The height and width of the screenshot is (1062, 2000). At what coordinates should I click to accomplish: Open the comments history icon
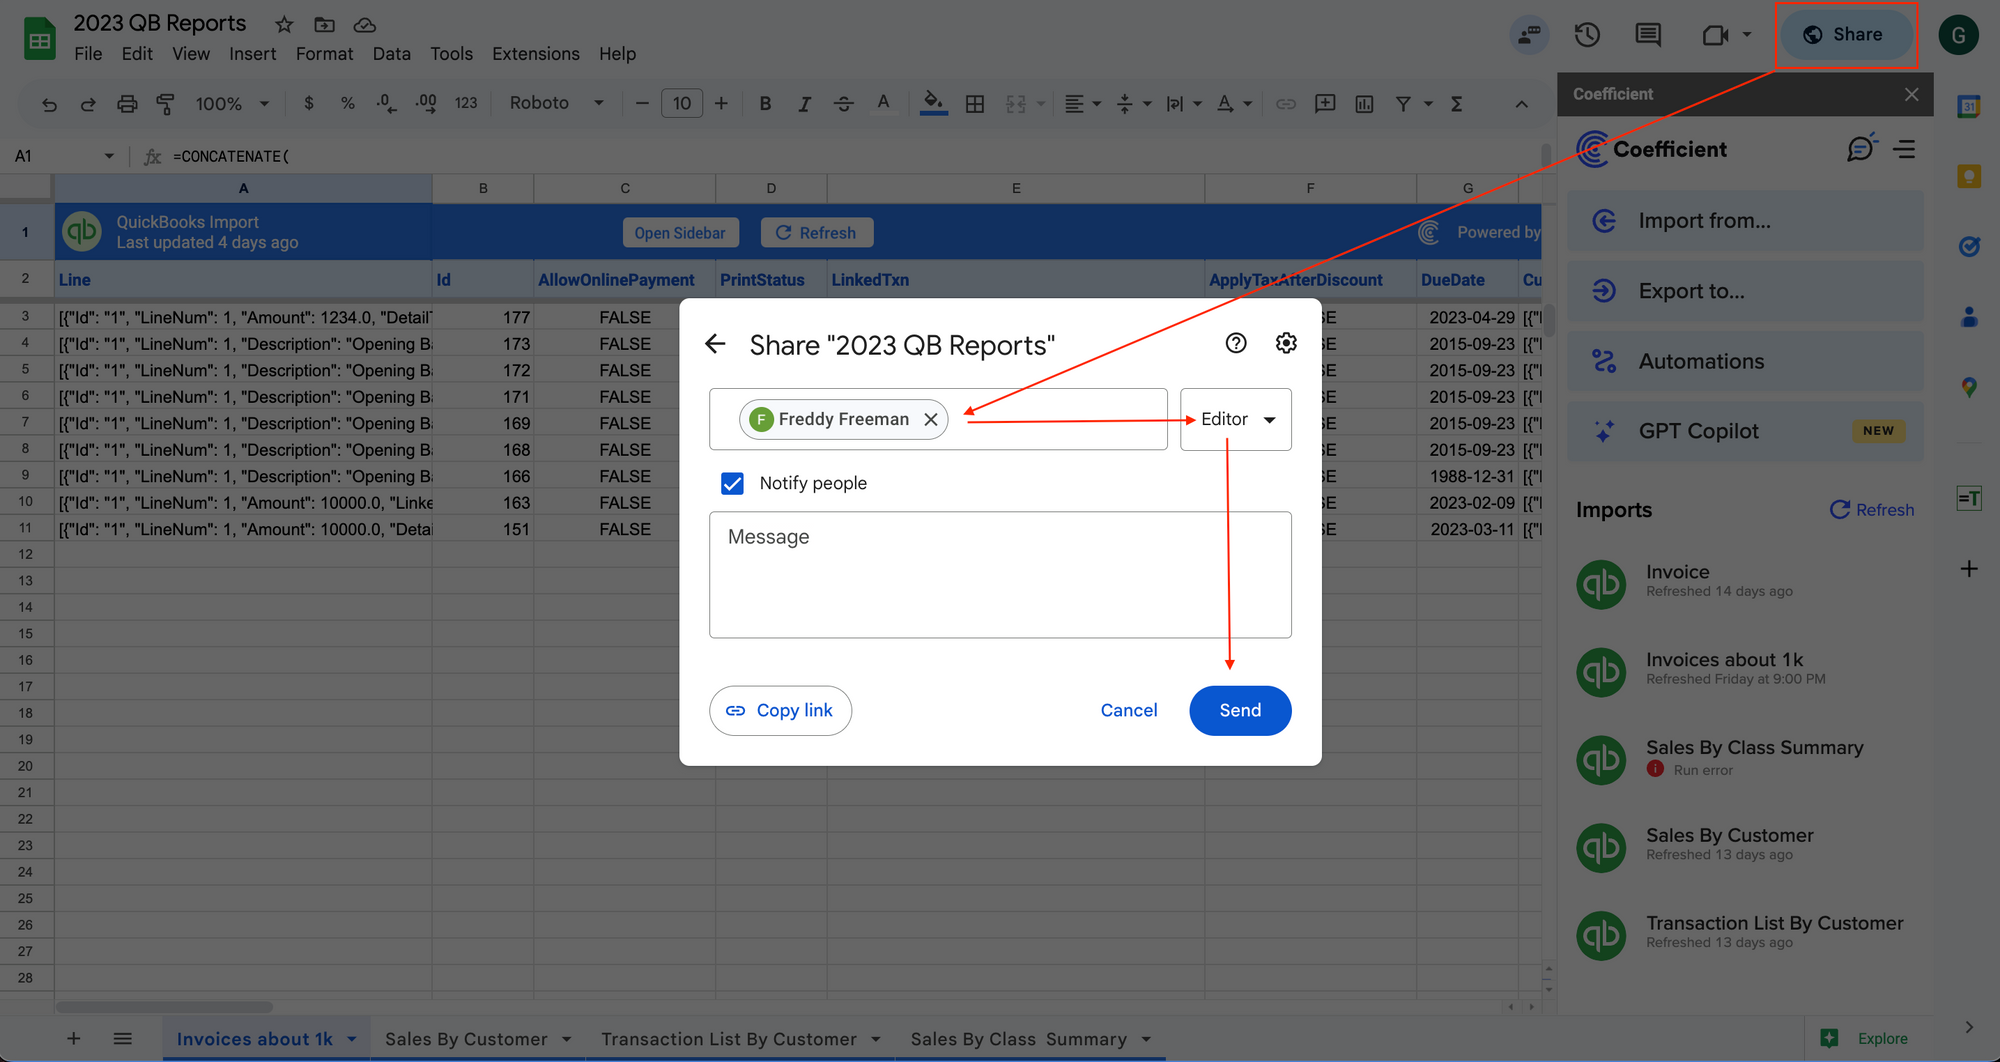tap(1648, 35)
